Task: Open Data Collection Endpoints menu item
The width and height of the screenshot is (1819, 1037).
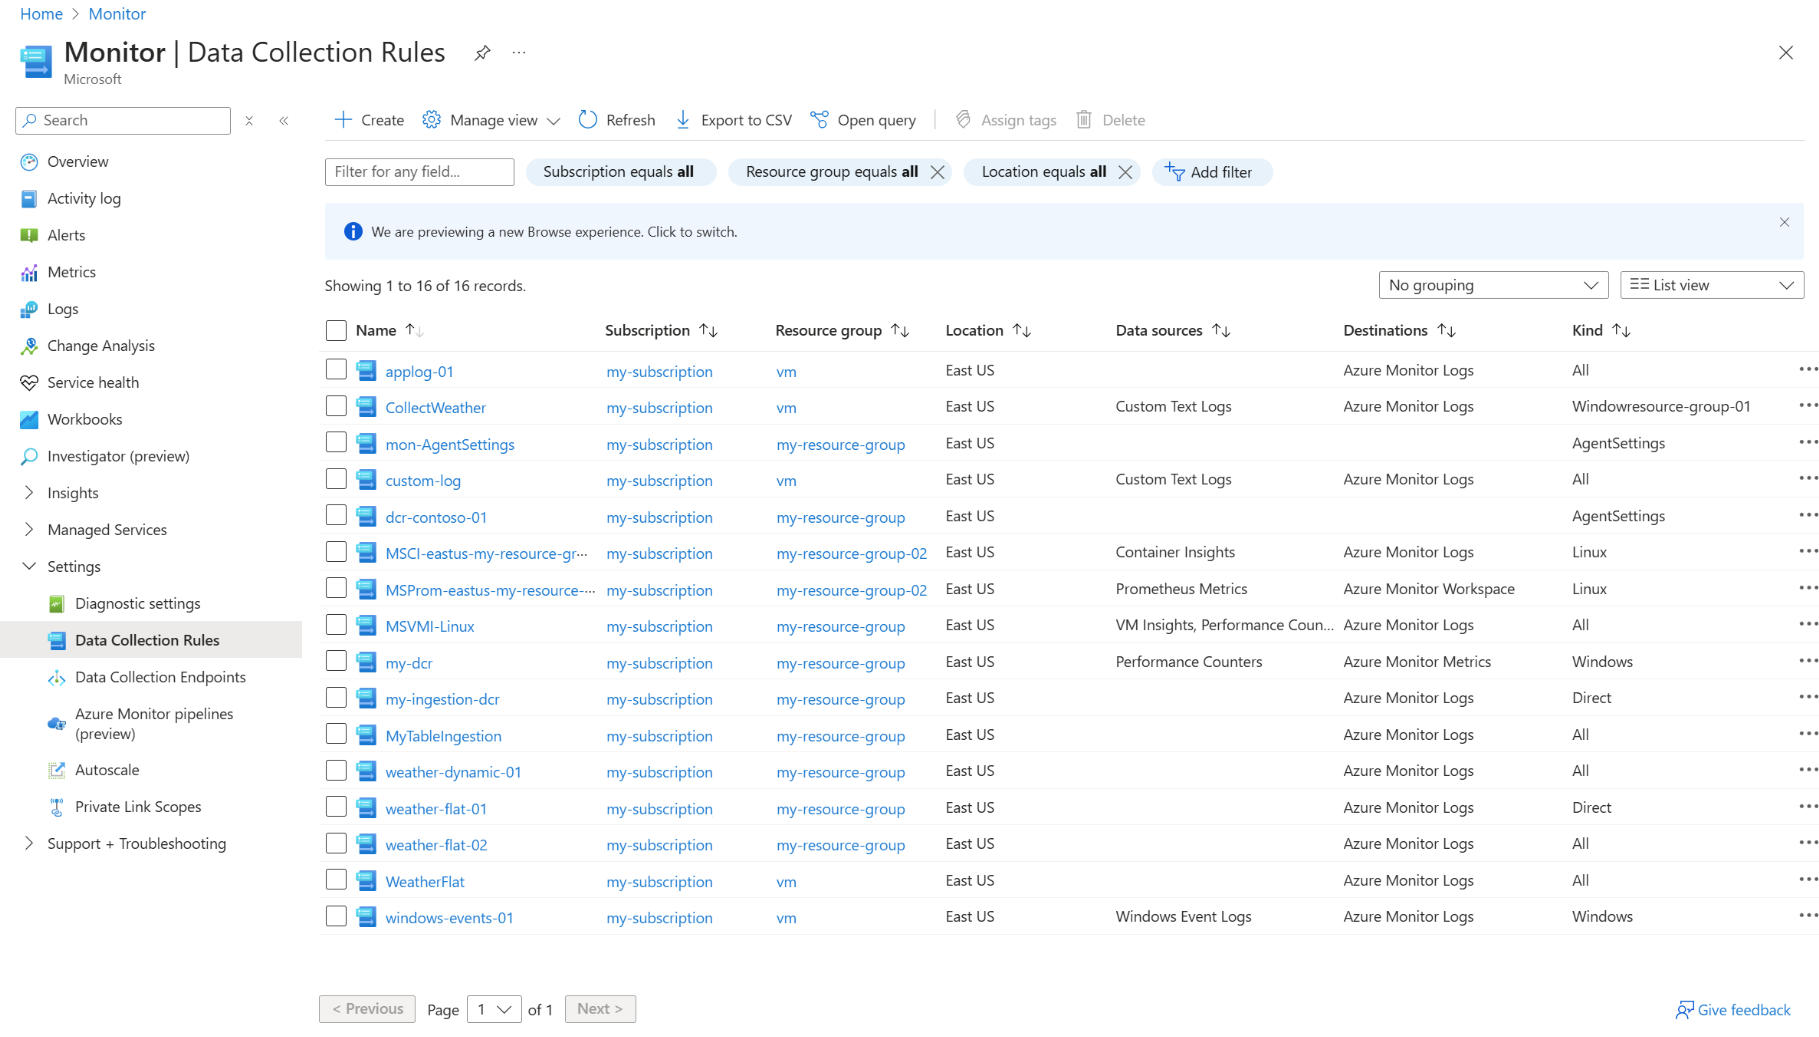Action: click(x=160, y=677)
